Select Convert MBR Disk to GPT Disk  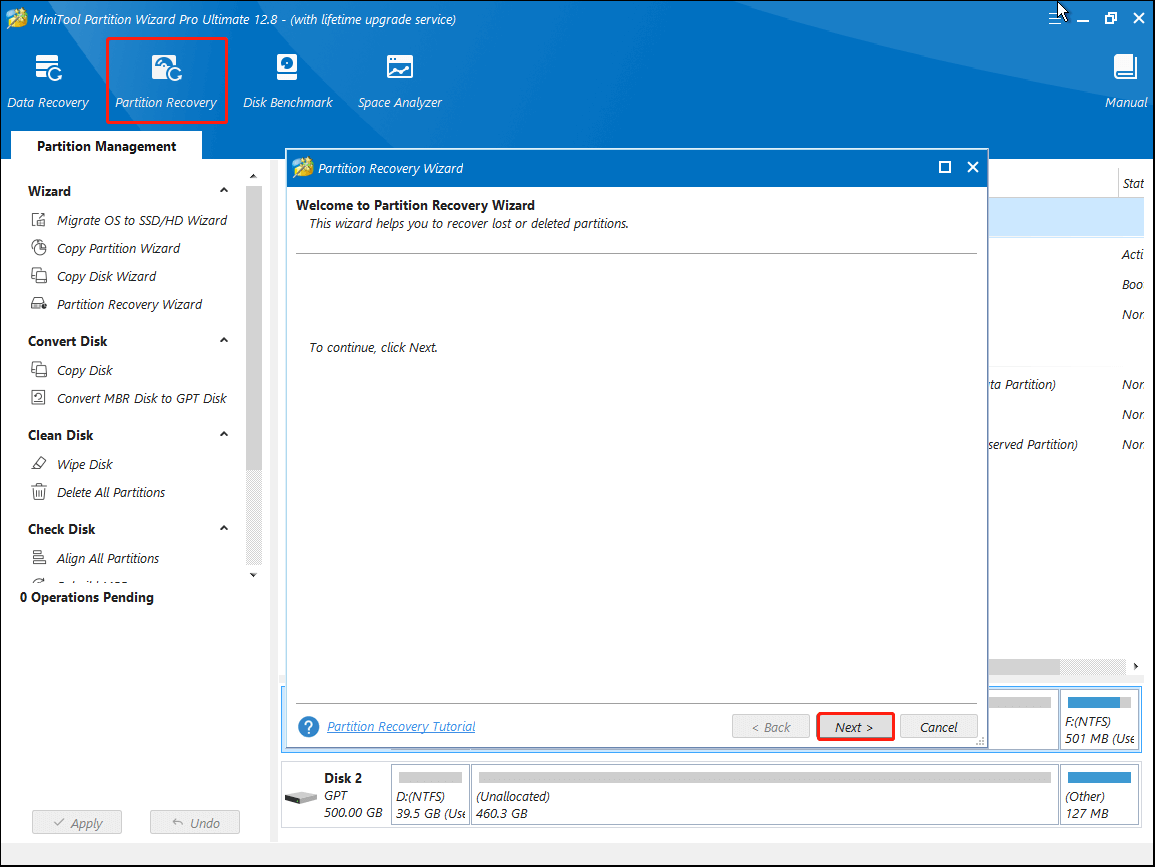pyautogui.click(x=142, y=399)
